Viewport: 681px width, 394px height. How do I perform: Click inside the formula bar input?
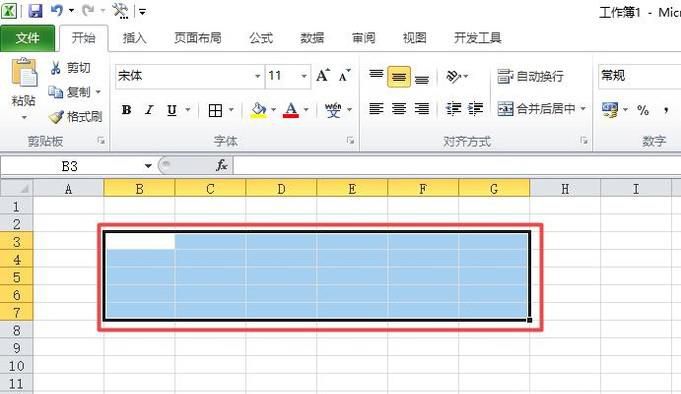pyautogui.click(x=457, y=166)
